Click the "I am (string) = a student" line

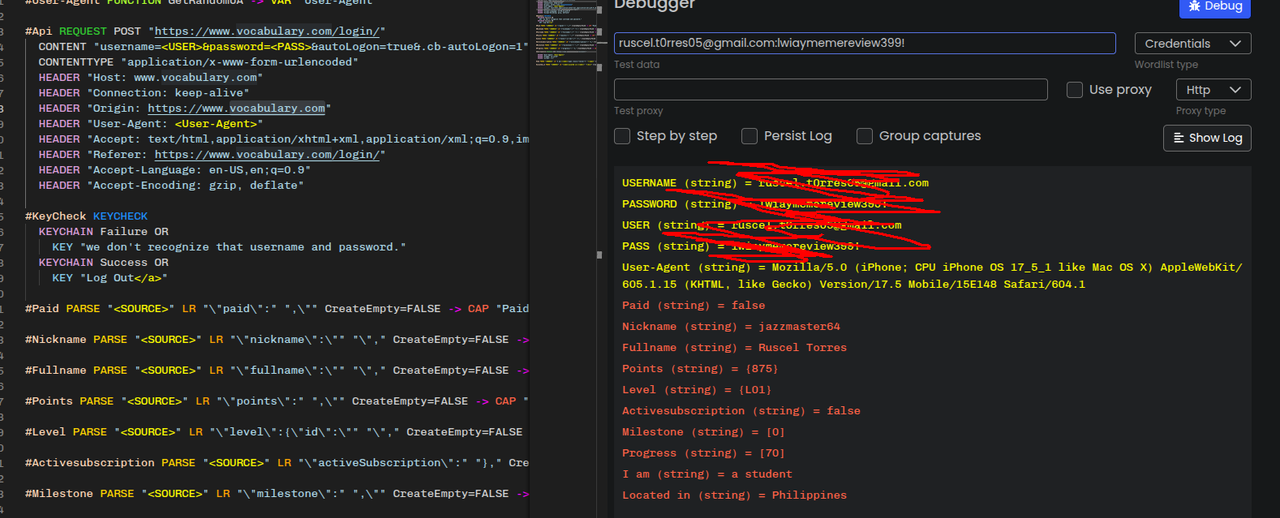pyautogui.click(x=707, y=474)
